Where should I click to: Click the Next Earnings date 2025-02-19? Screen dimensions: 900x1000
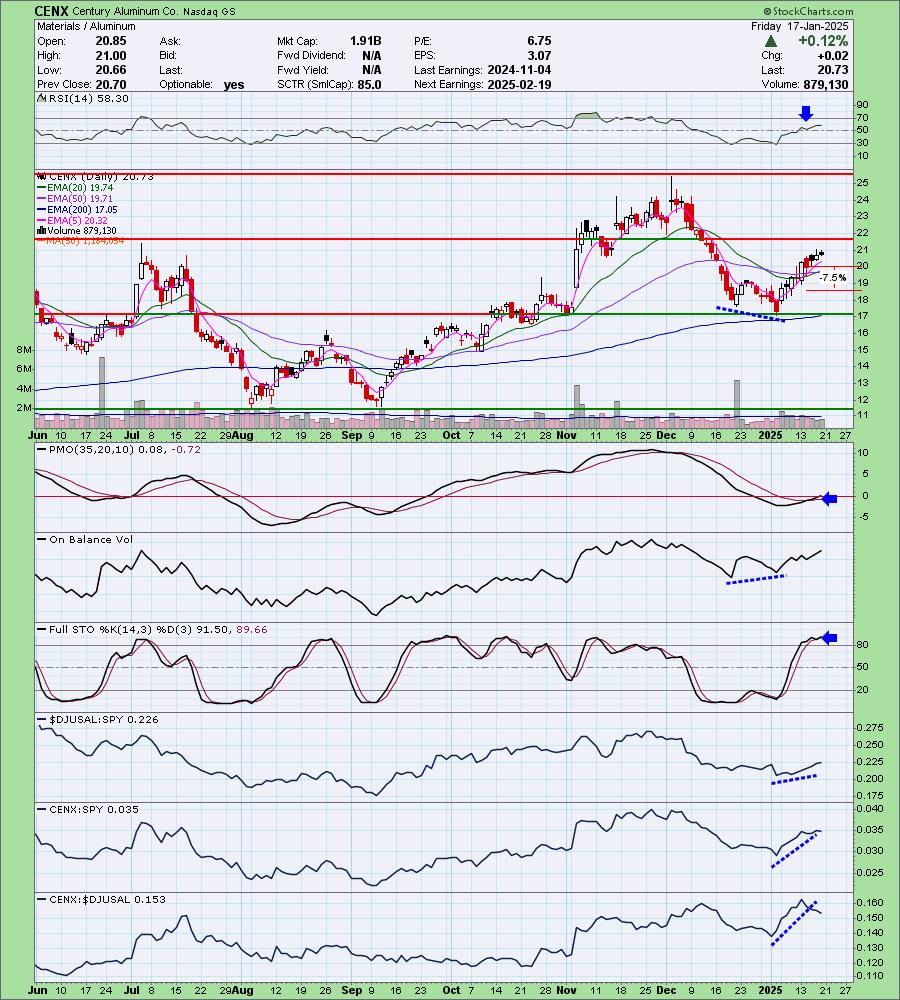point(519,85)
